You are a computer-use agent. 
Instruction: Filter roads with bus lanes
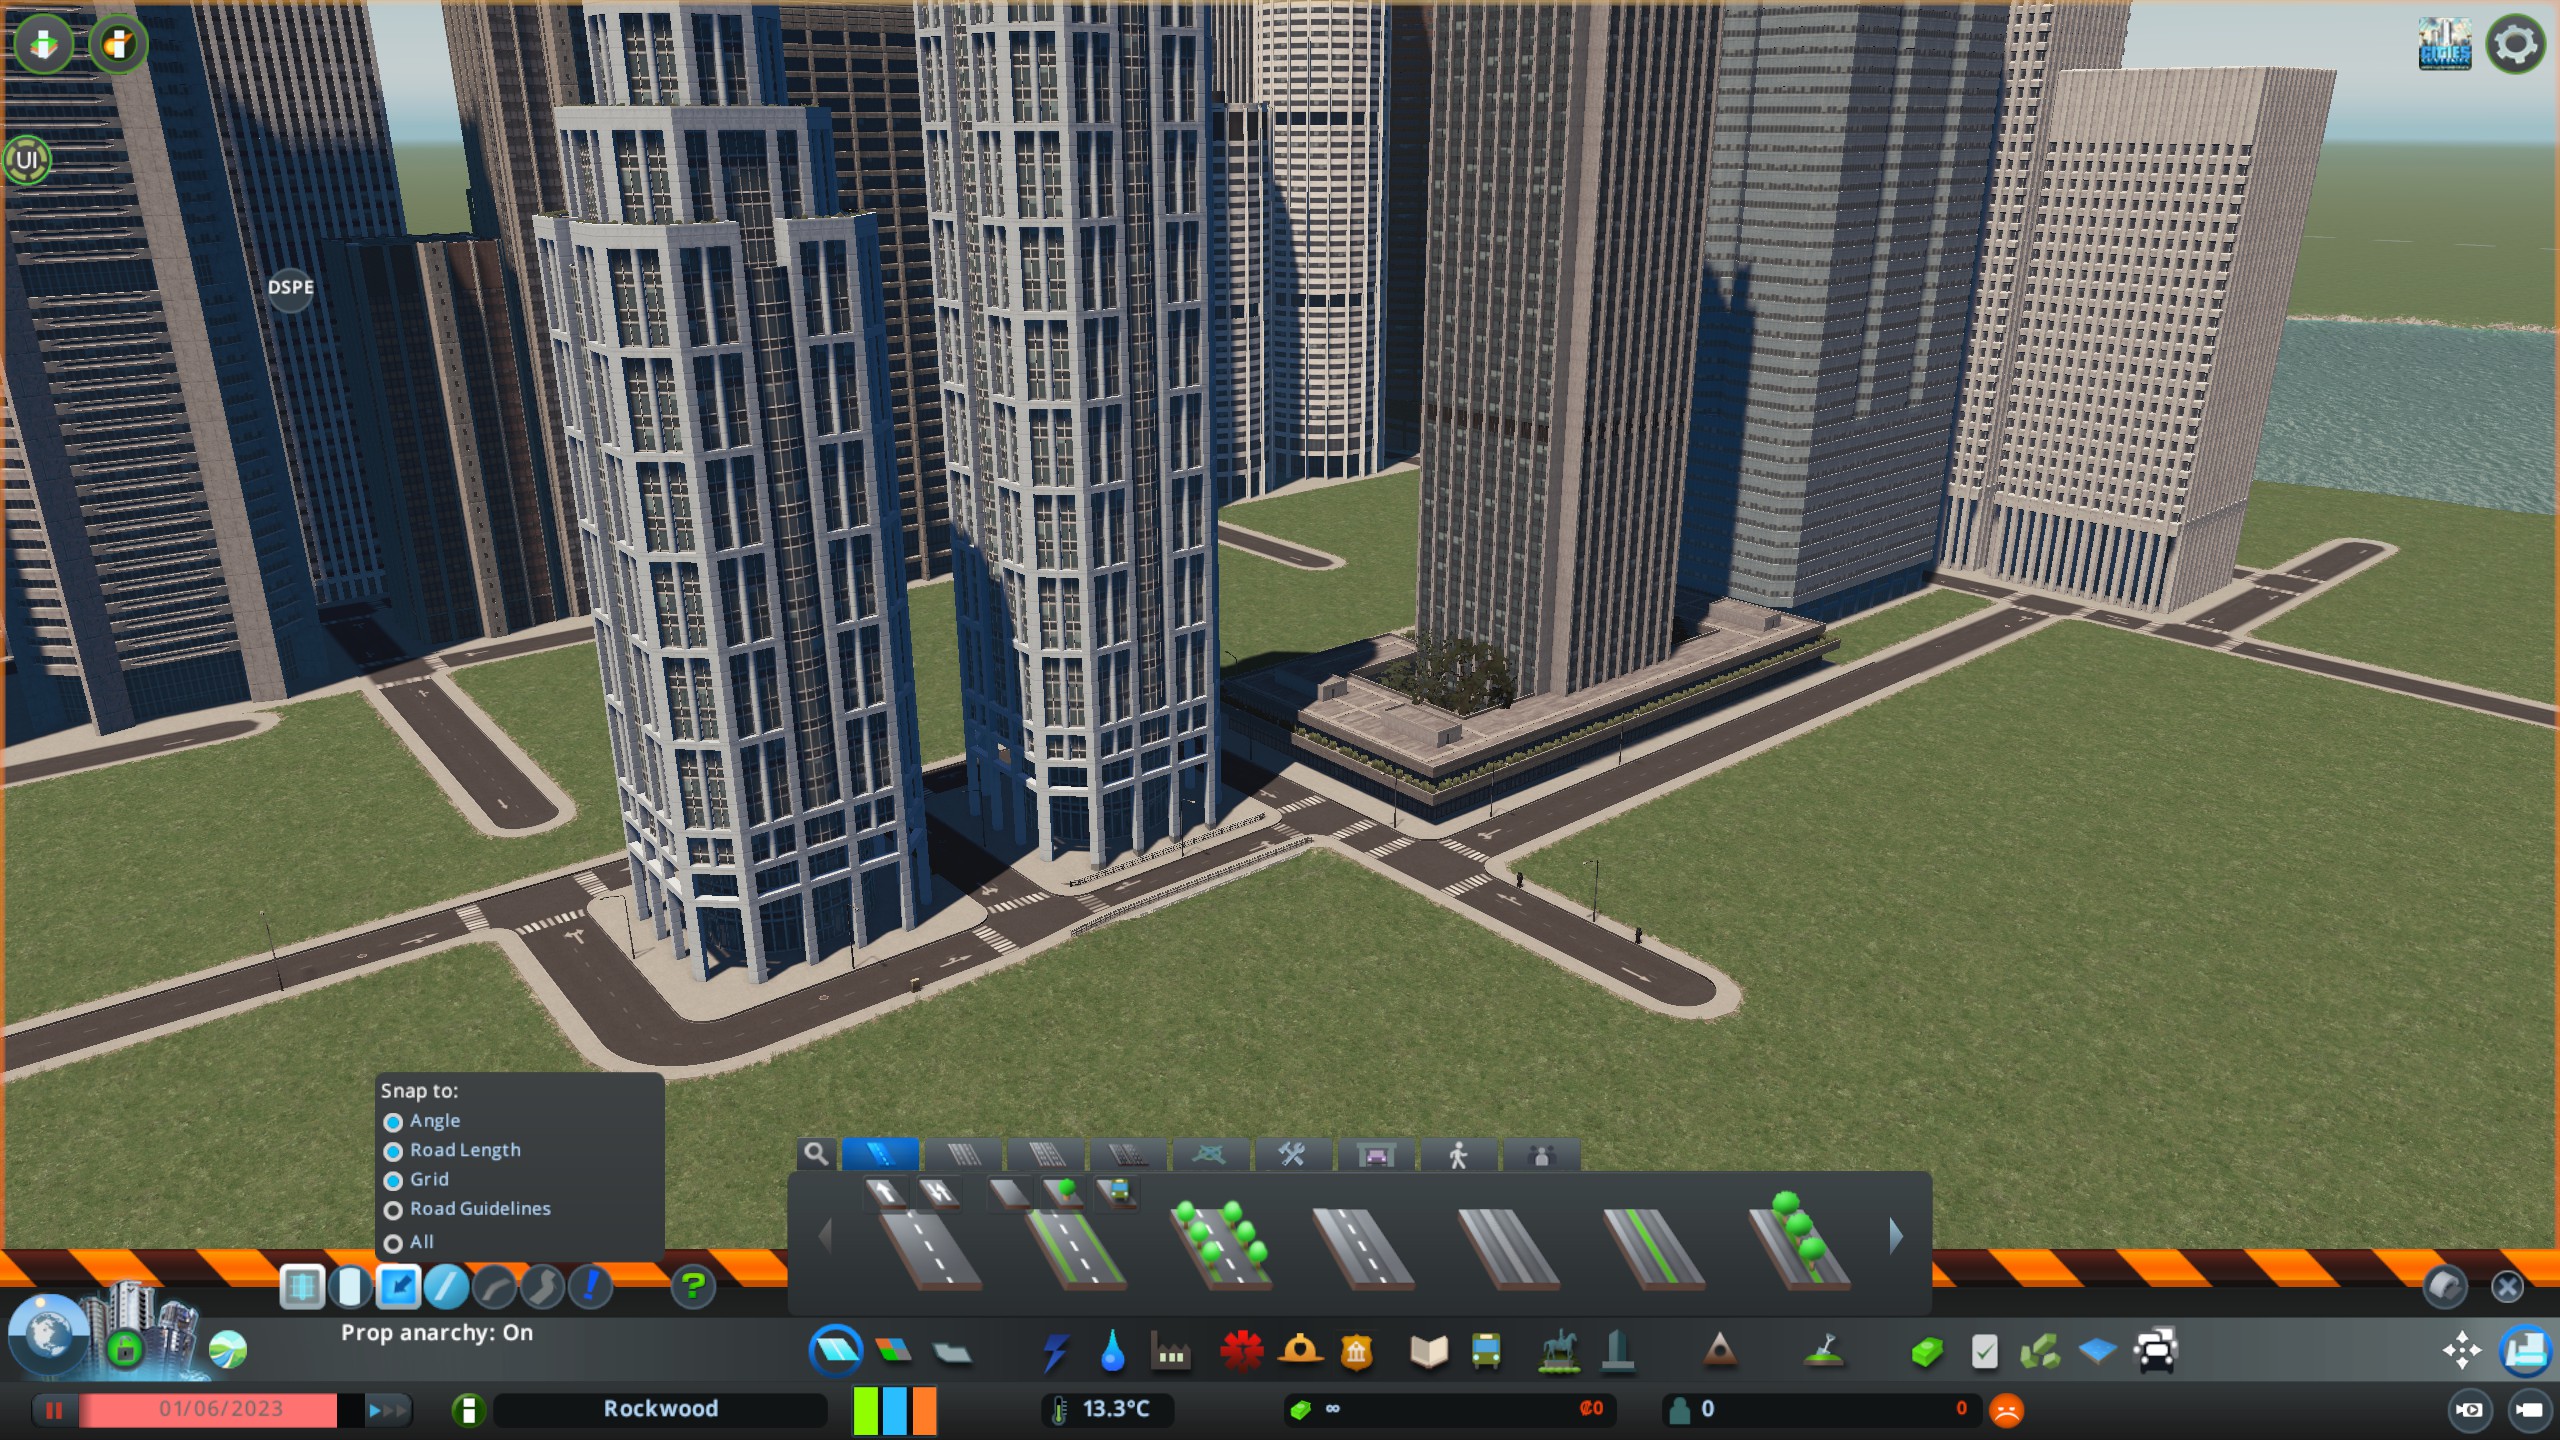pos(1116,1192)
